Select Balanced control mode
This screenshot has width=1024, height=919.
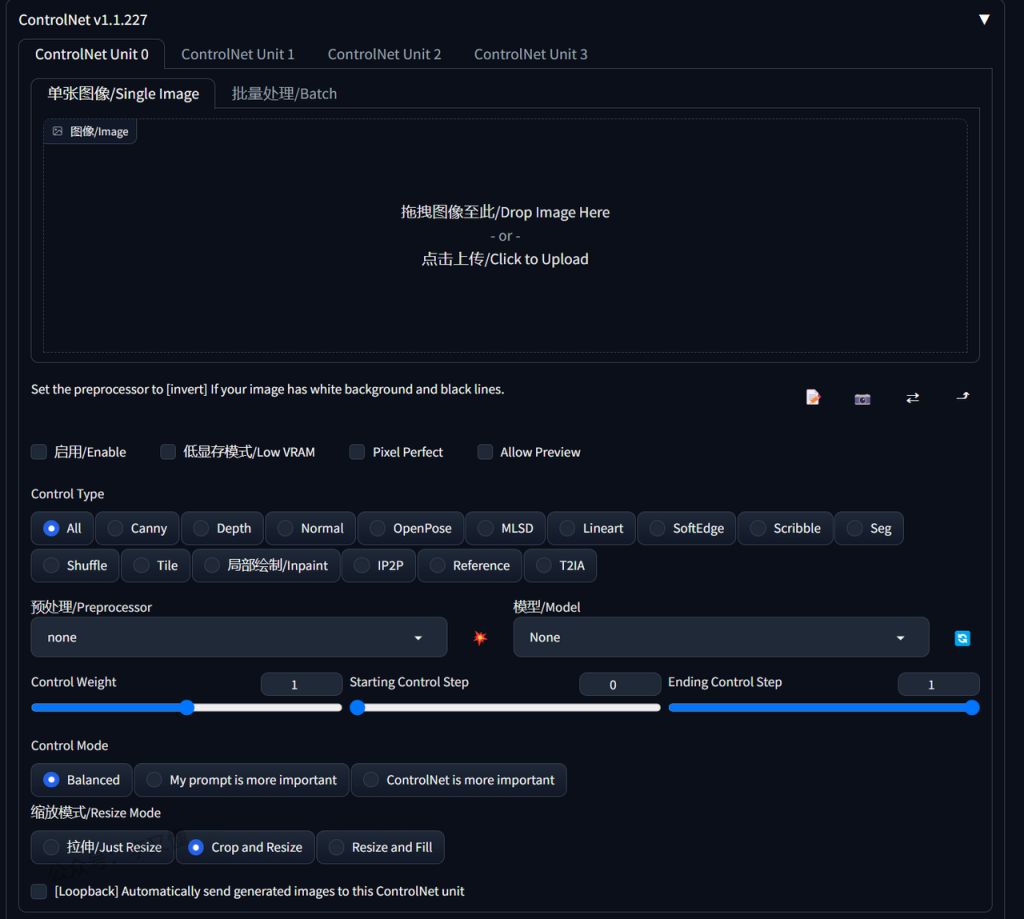(82, 780)
